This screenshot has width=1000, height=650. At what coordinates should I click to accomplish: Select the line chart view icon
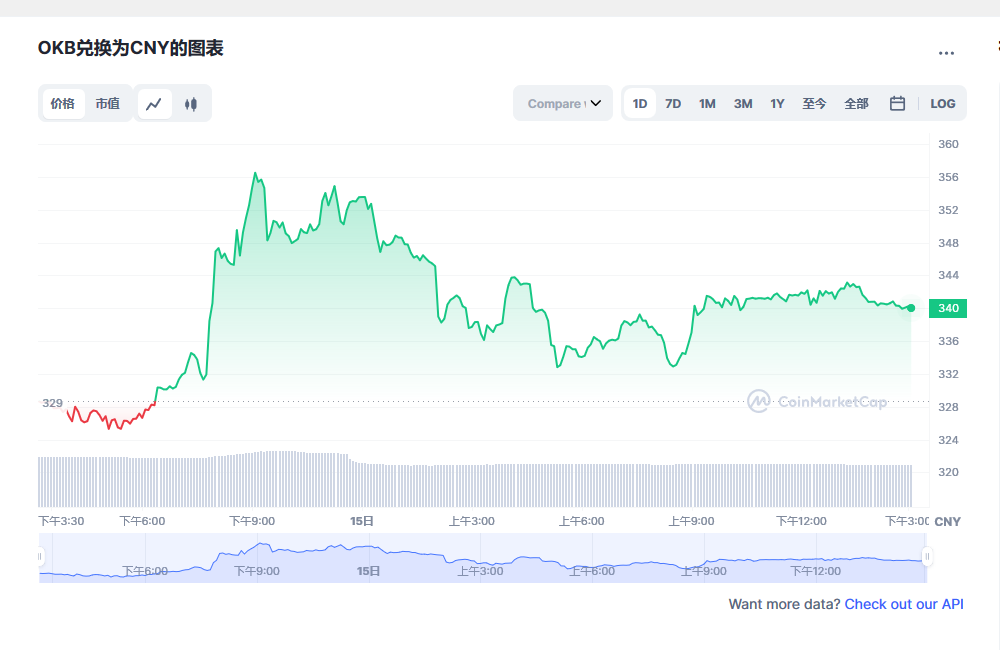(x=155, y=103)
